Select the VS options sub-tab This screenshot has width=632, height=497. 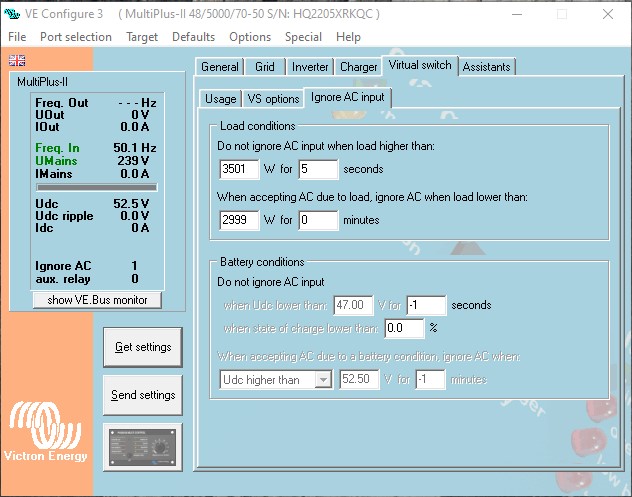(x=273, y=99)
